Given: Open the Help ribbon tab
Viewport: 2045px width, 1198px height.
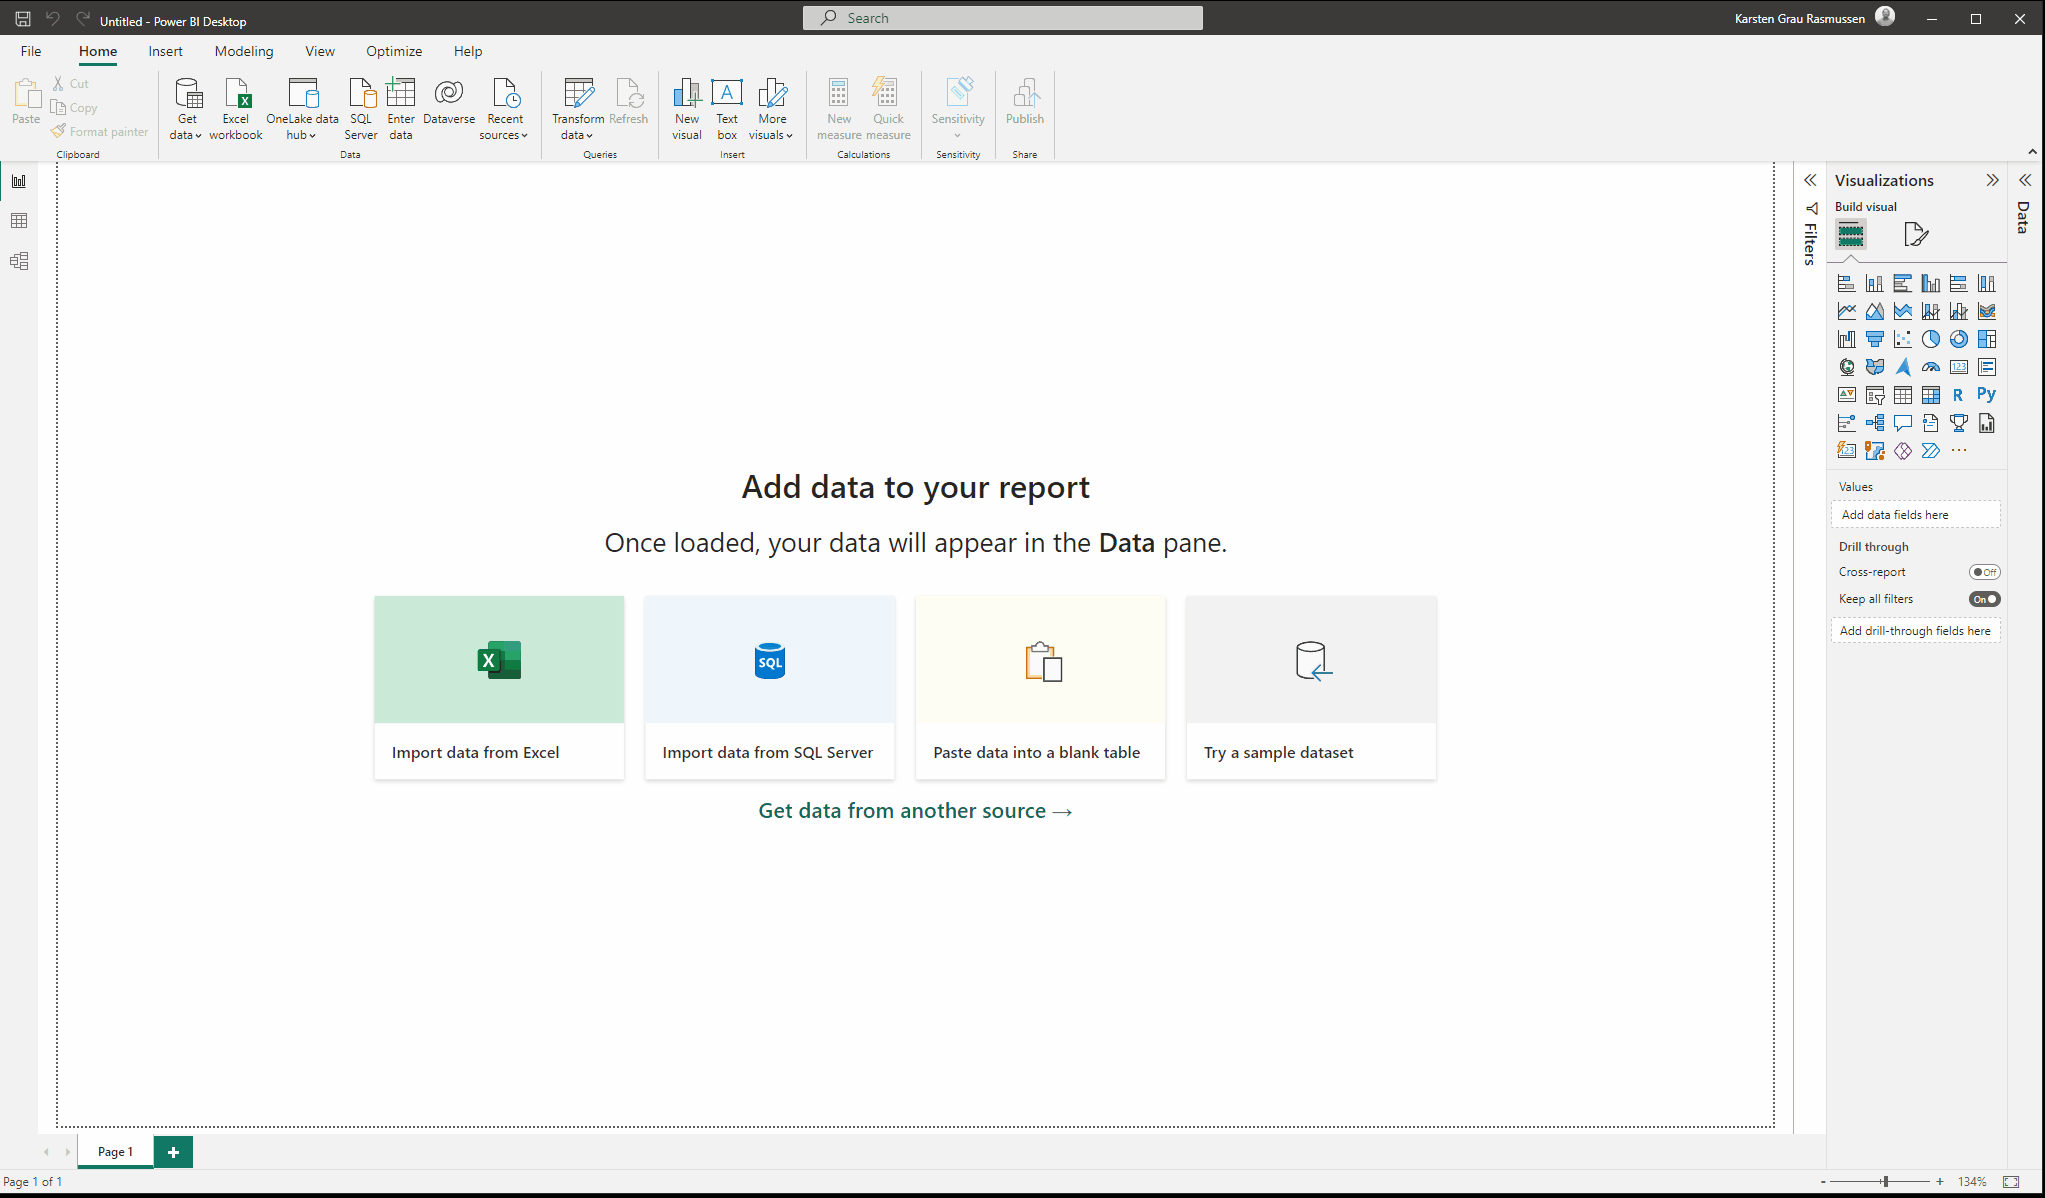Looking at the screenshot, I should [x=468, y=51].
